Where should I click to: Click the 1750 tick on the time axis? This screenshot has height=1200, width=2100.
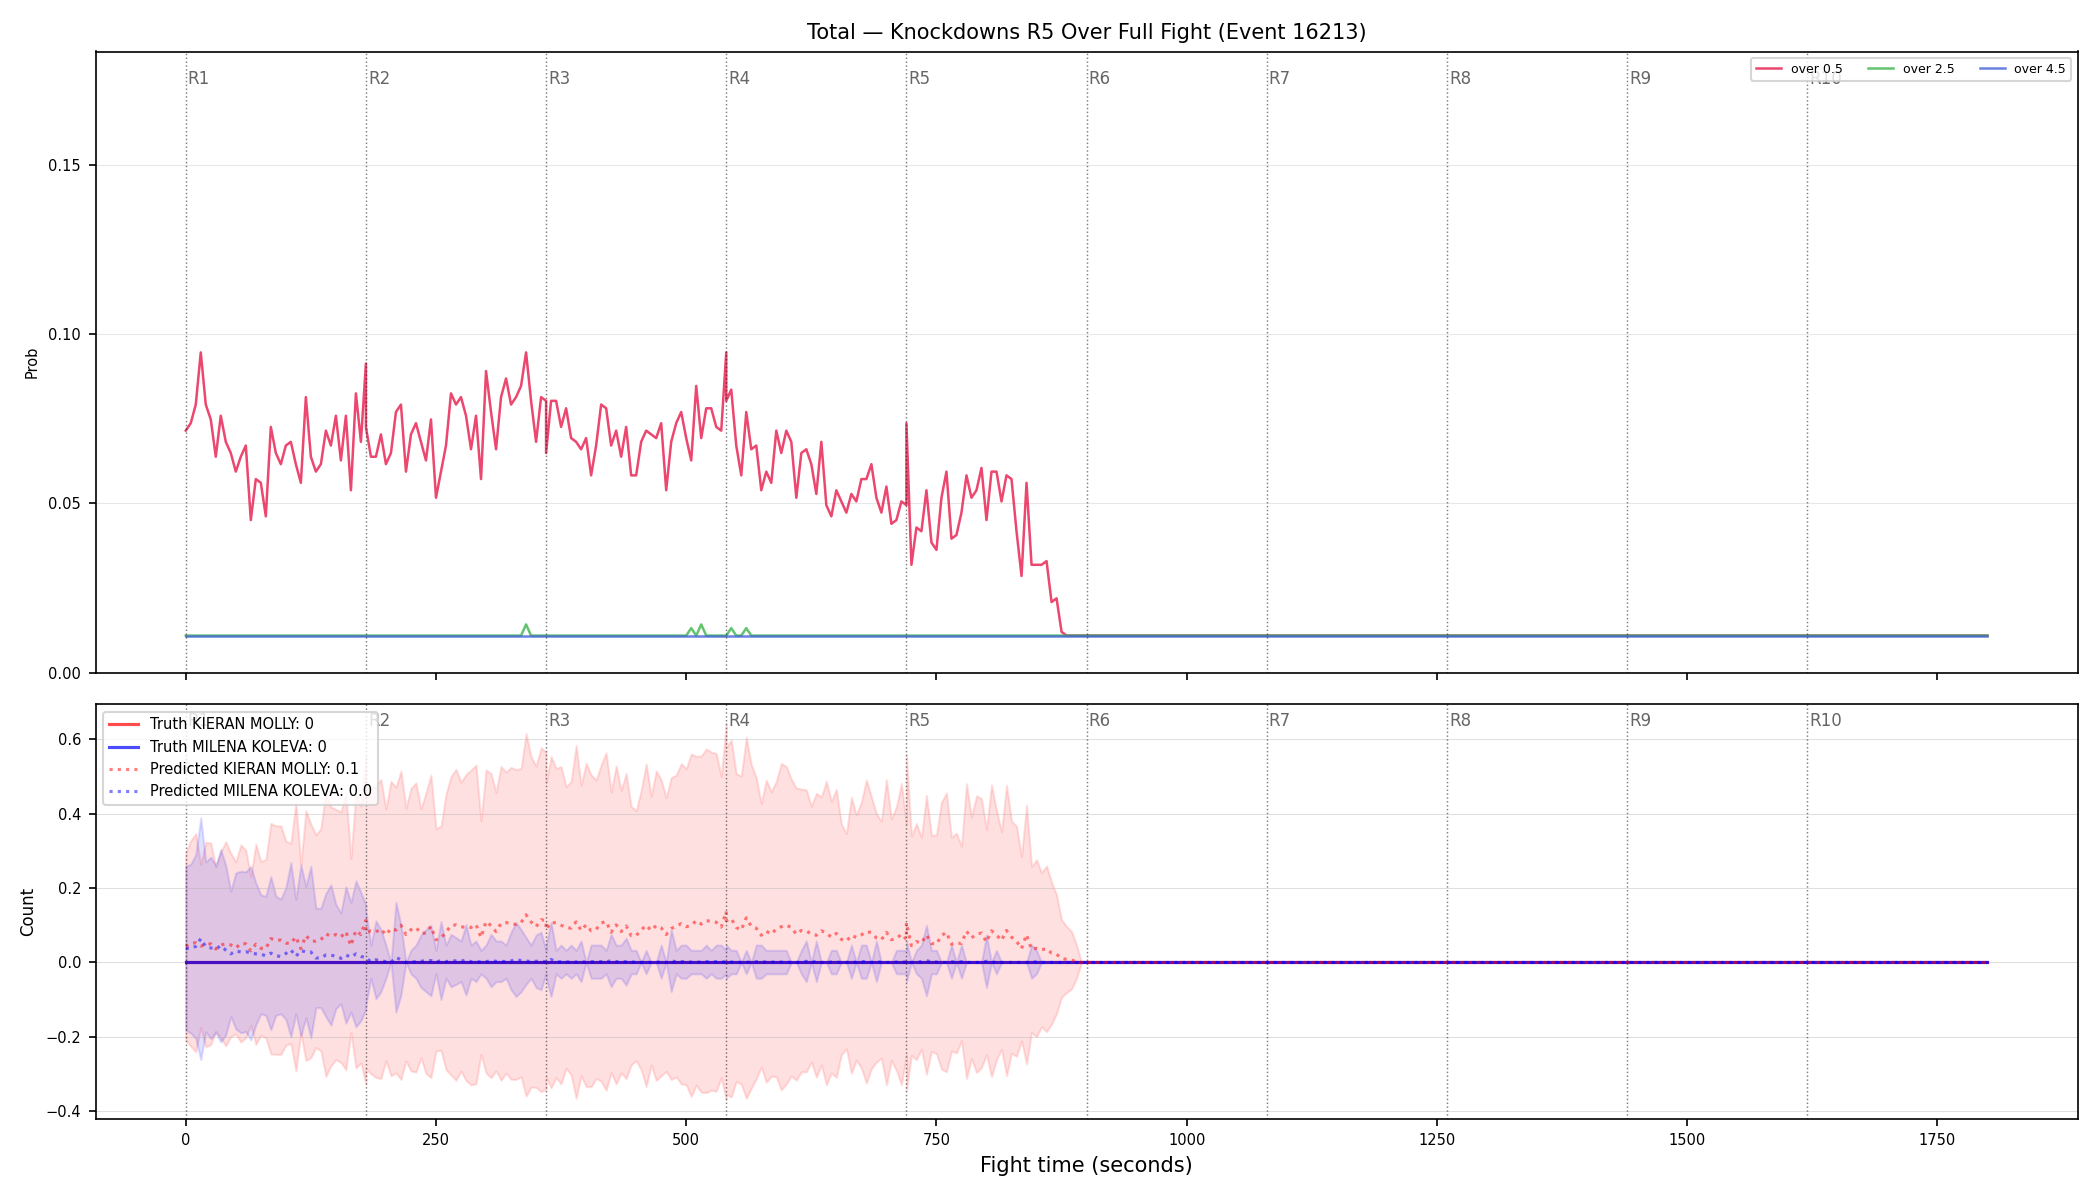1937,1139
